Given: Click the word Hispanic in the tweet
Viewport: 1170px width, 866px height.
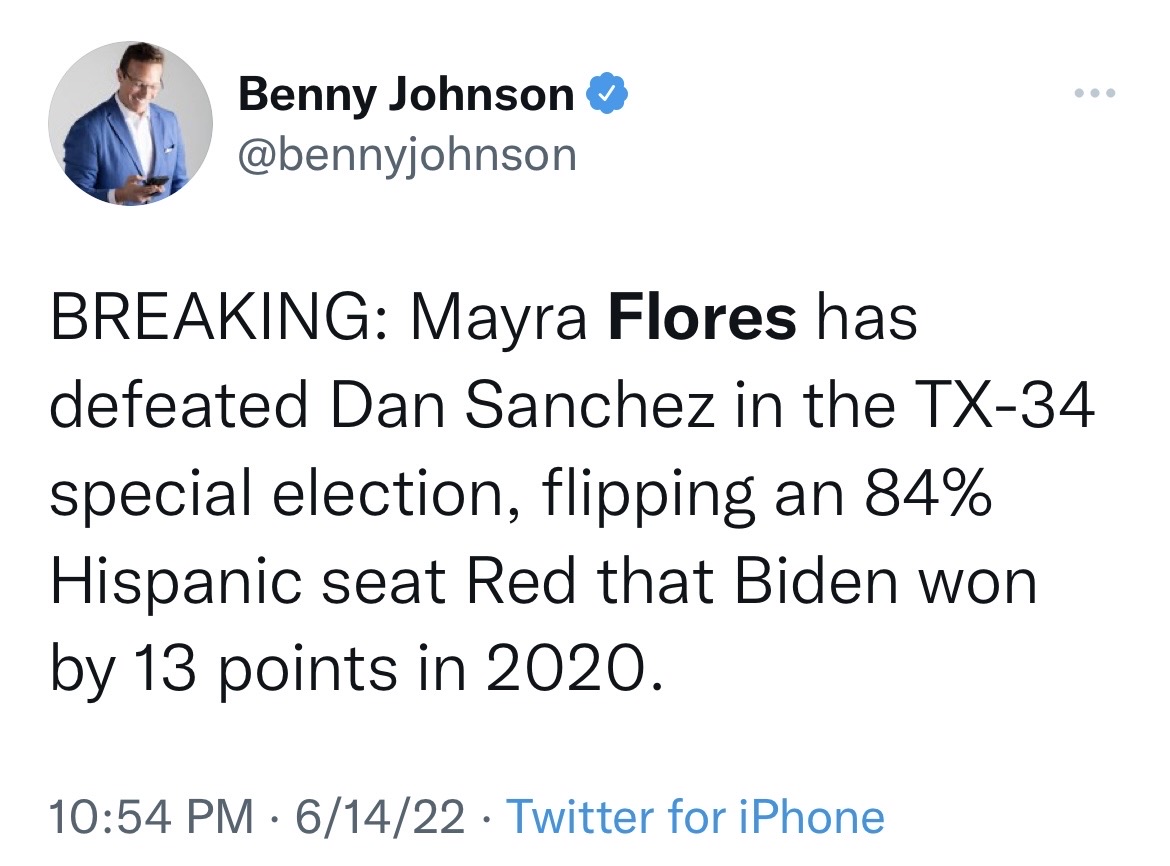Looking at the screenshot, I should [x=176, y=583].
